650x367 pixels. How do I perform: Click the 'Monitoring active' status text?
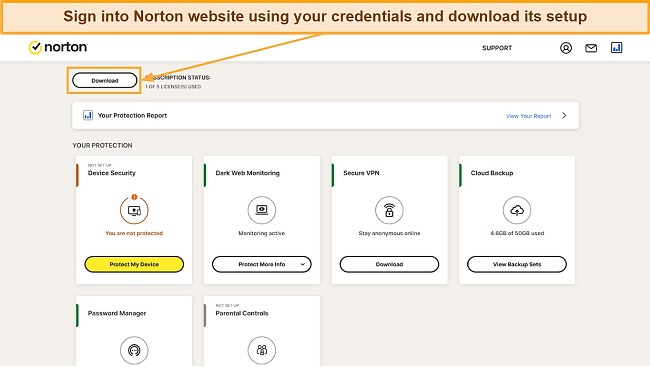[262, 233]
